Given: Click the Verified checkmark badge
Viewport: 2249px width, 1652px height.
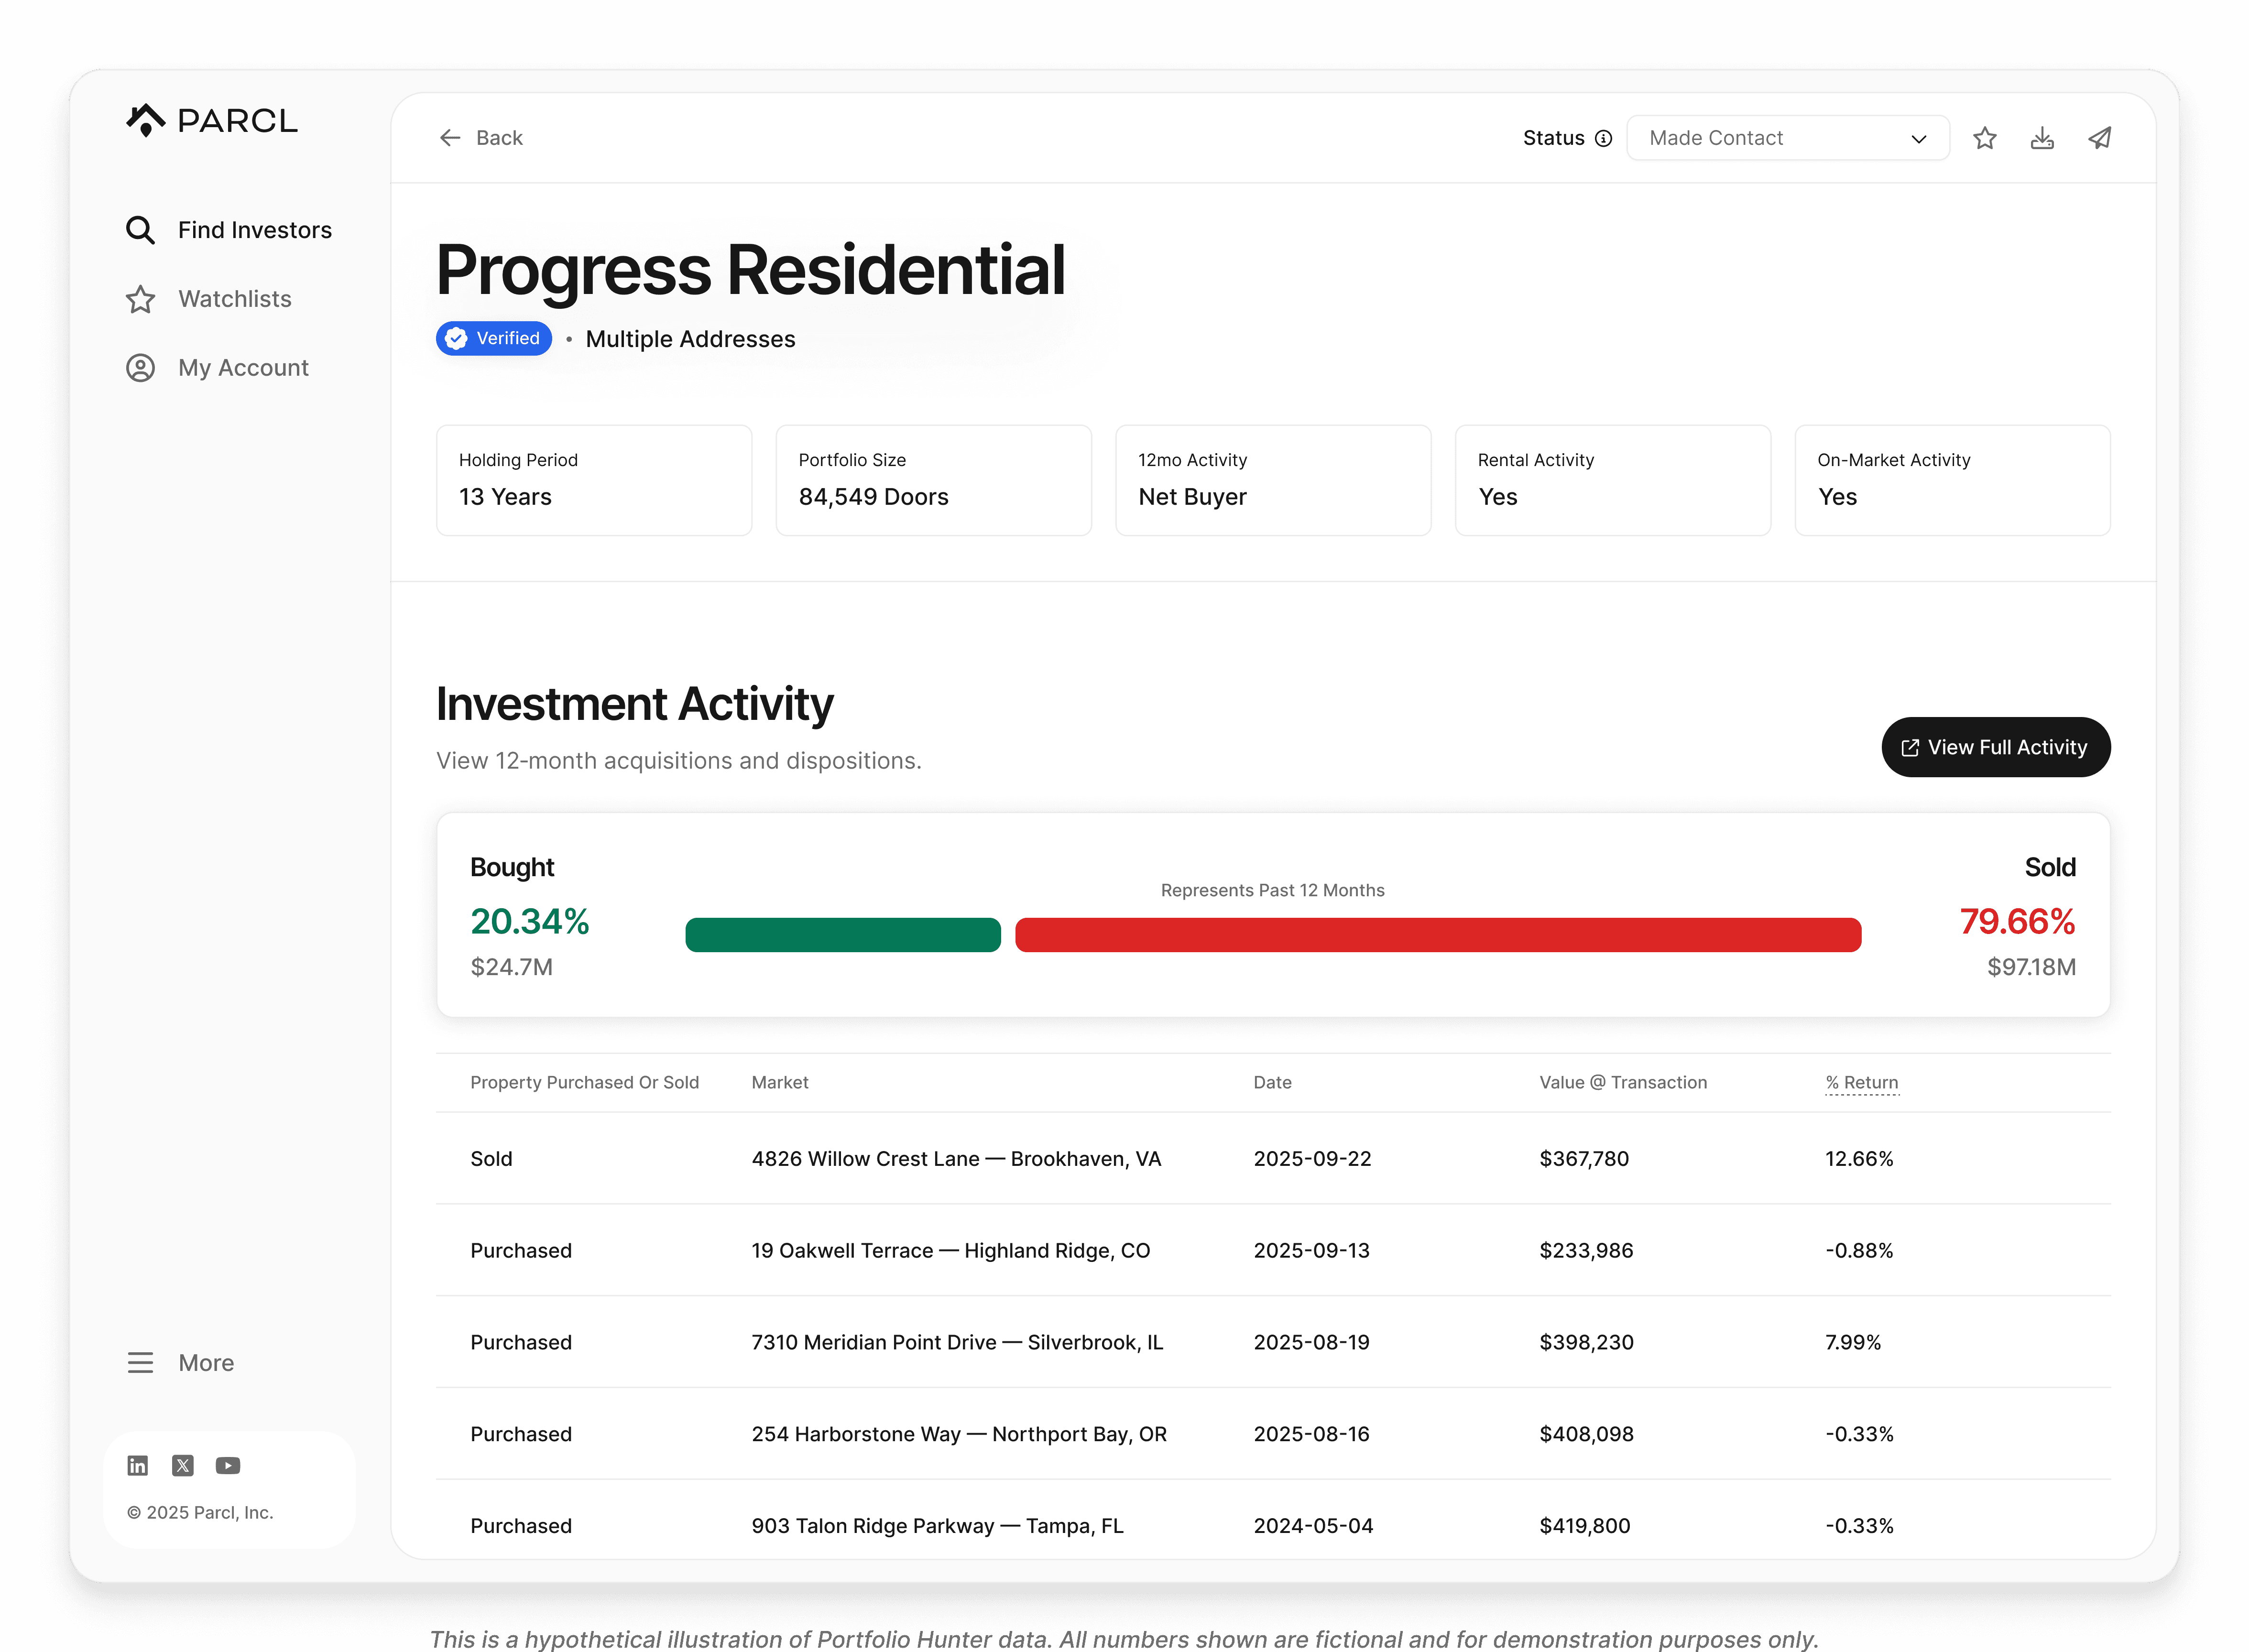Looking at the screenshot, I should point(494,338).
